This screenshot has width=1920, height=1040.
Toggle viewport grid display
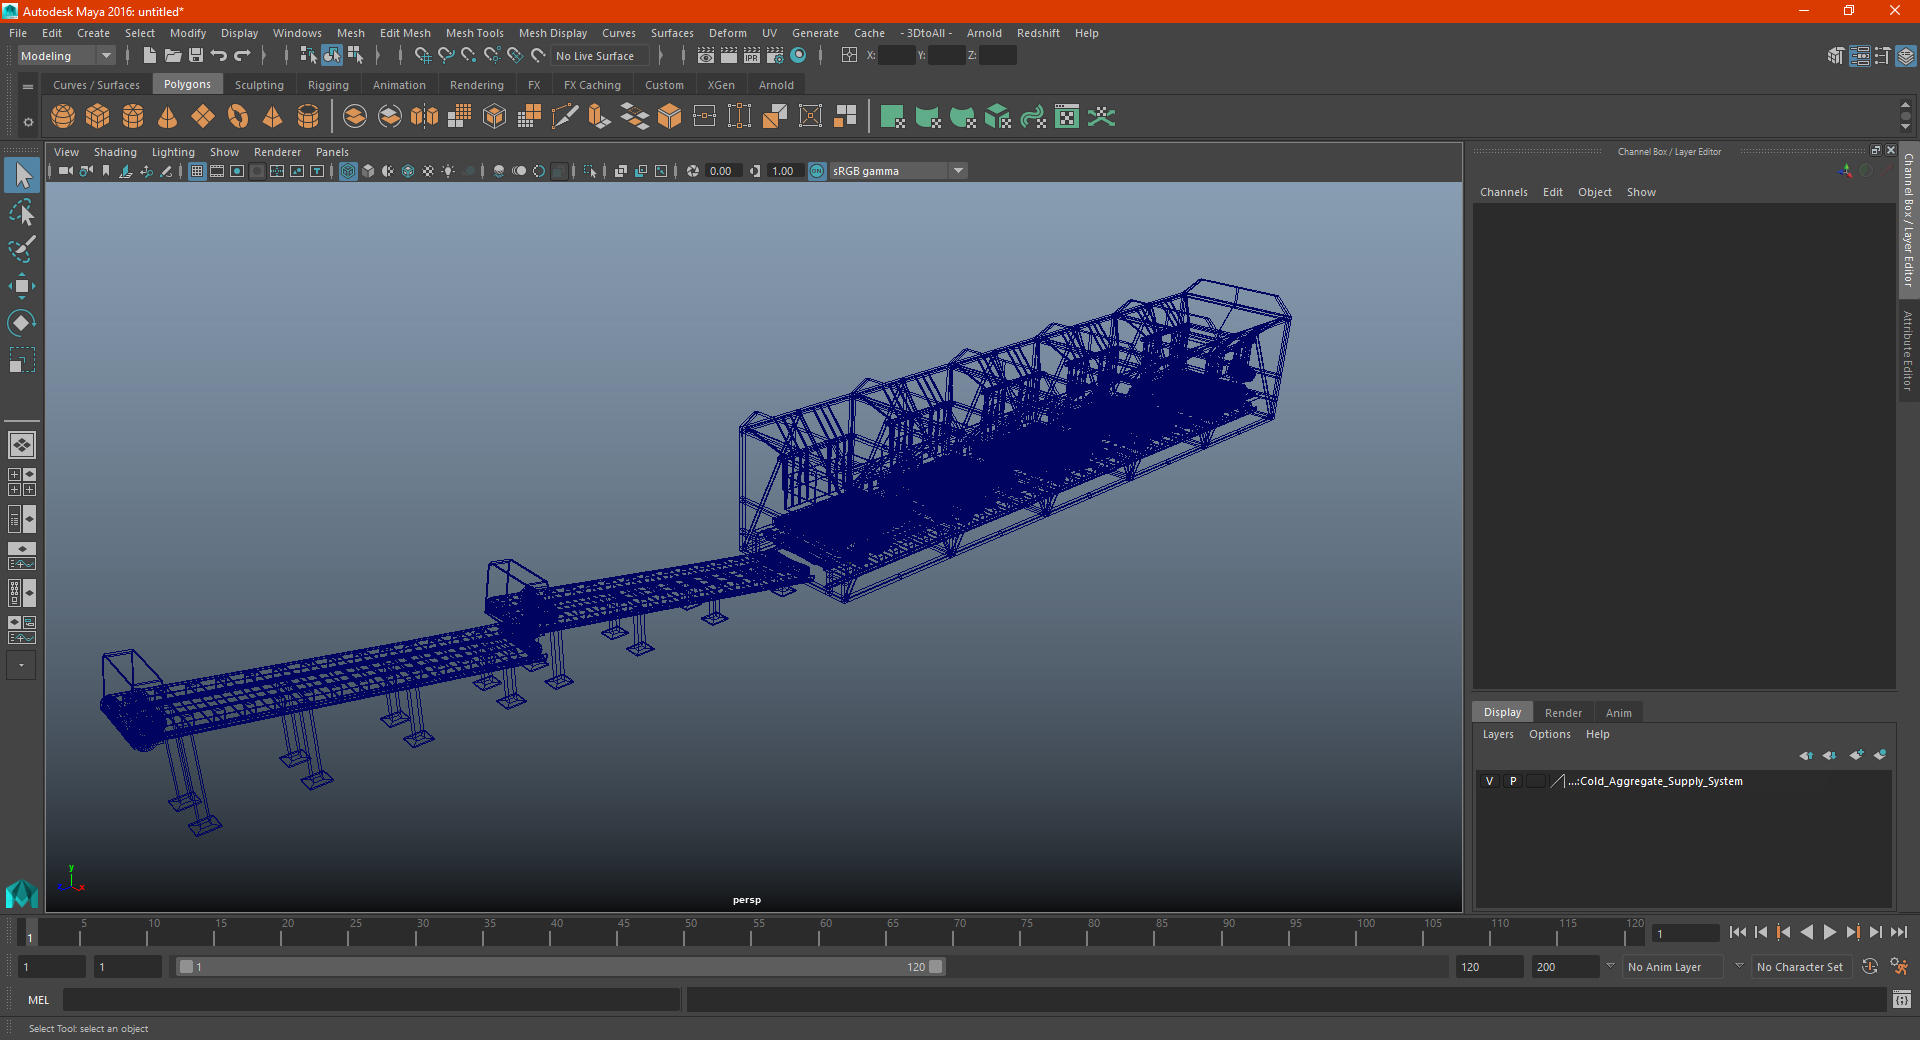click(197, 171)
